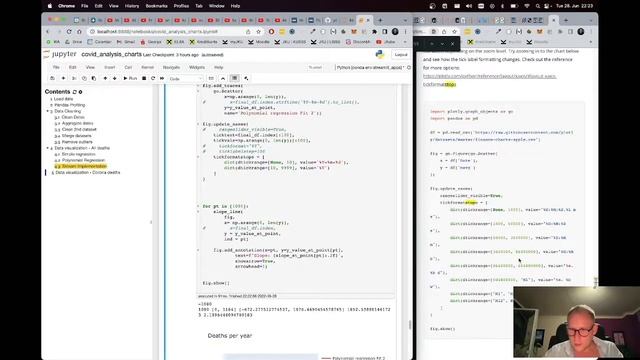The width and height of the screenshot is (640, 360).
Task: Jump to Load data section
Action: coord(63,99)
